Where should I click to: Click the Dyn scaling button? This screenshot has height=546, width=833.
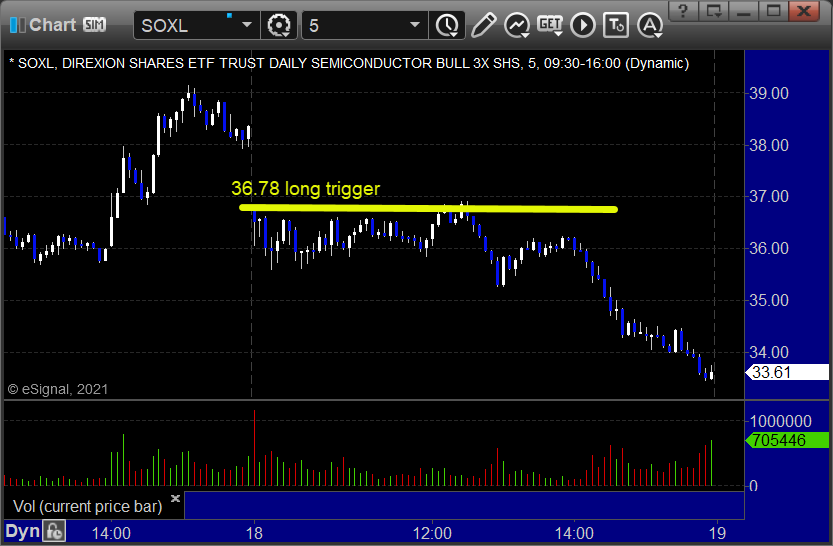[22, 531]
